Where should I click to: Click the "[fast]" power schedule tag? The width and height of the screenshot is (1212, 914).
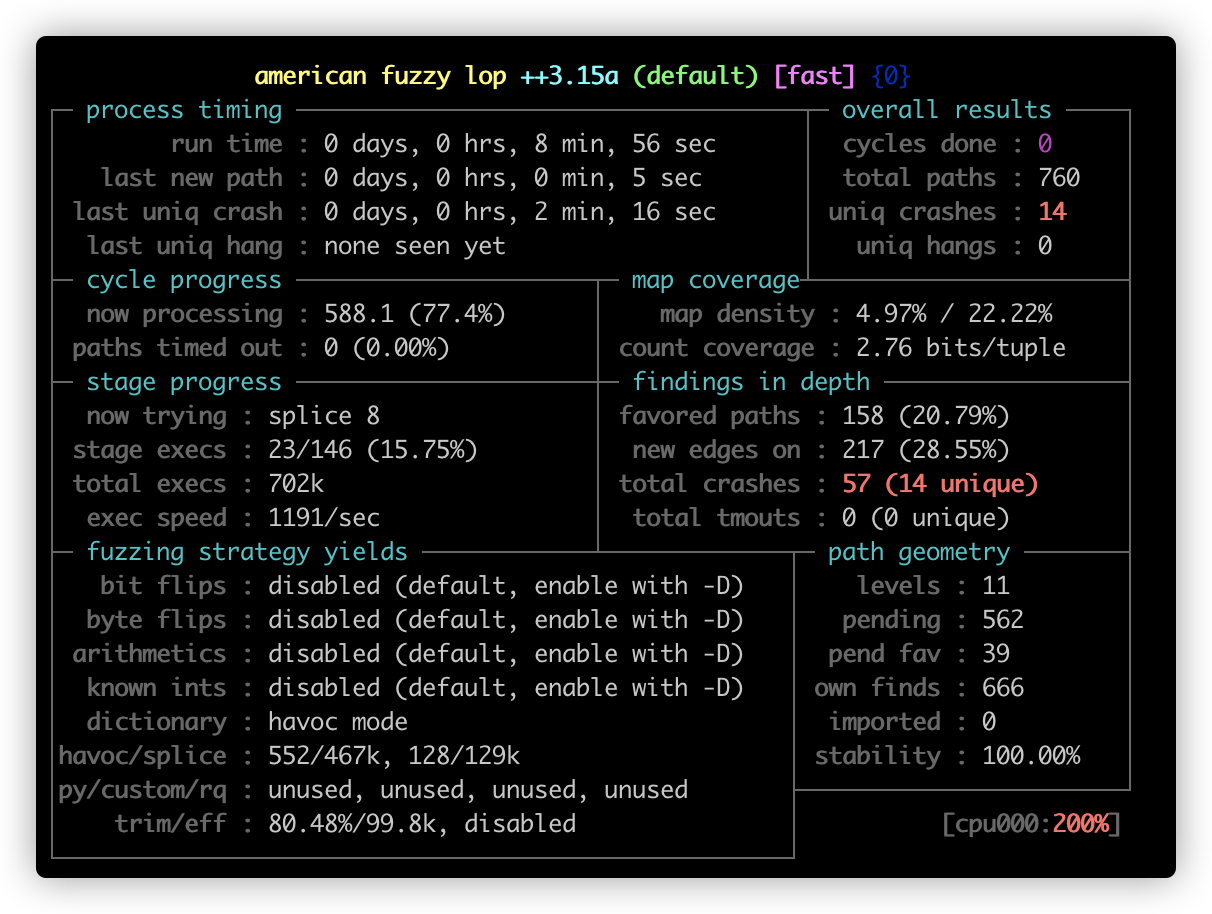pos(814,76)
